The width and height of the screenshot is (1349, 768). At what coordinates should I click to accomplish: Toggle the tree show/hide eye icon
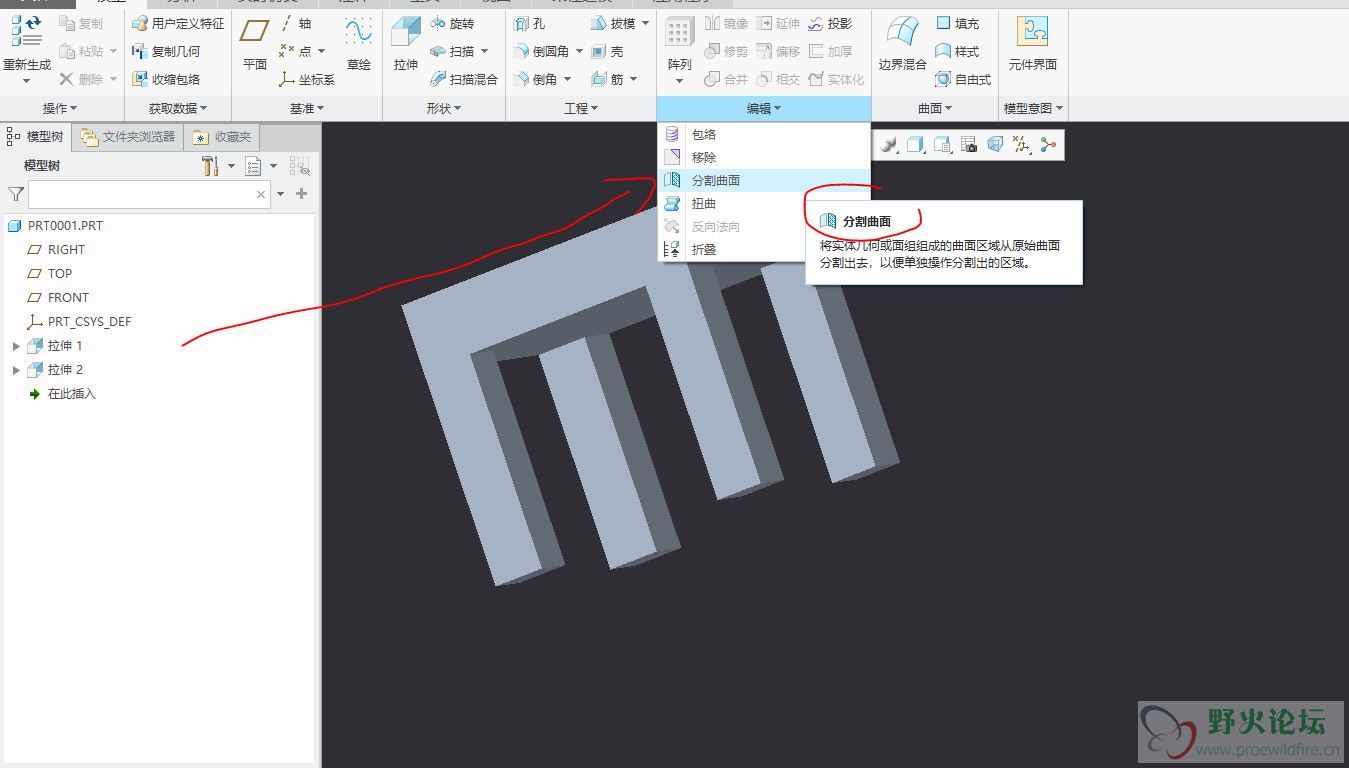(299, 166)
